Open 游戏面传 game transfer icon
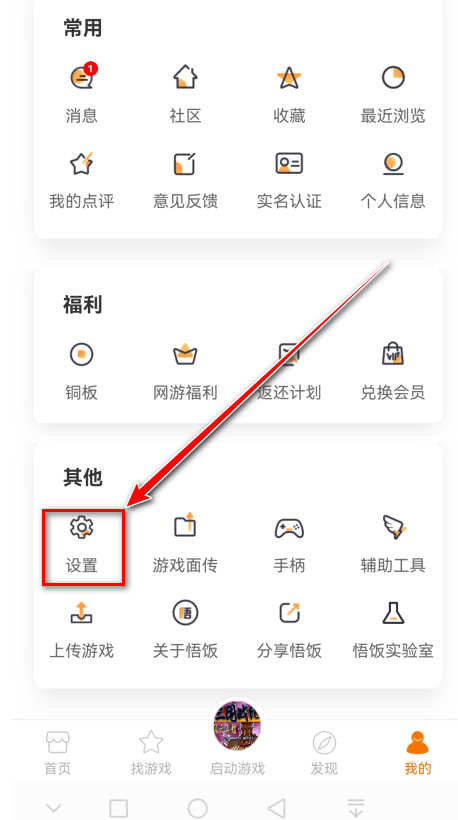This screenshot has width=458, height=820. point(185,526)
